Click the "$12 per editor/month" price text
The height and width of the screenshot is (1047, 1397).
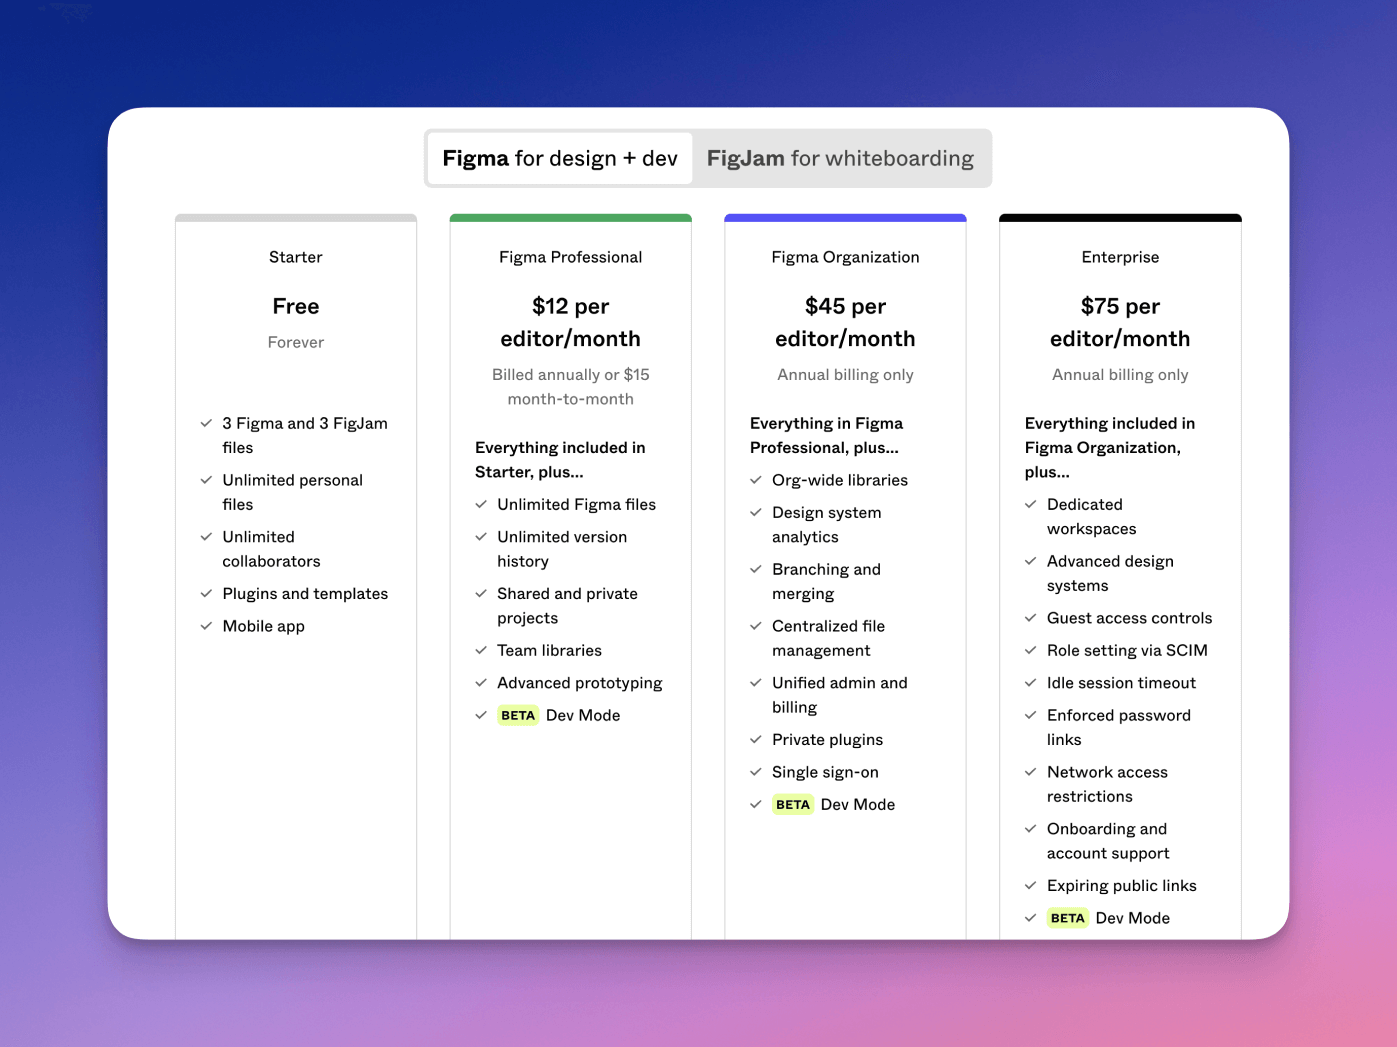(570, 322)
